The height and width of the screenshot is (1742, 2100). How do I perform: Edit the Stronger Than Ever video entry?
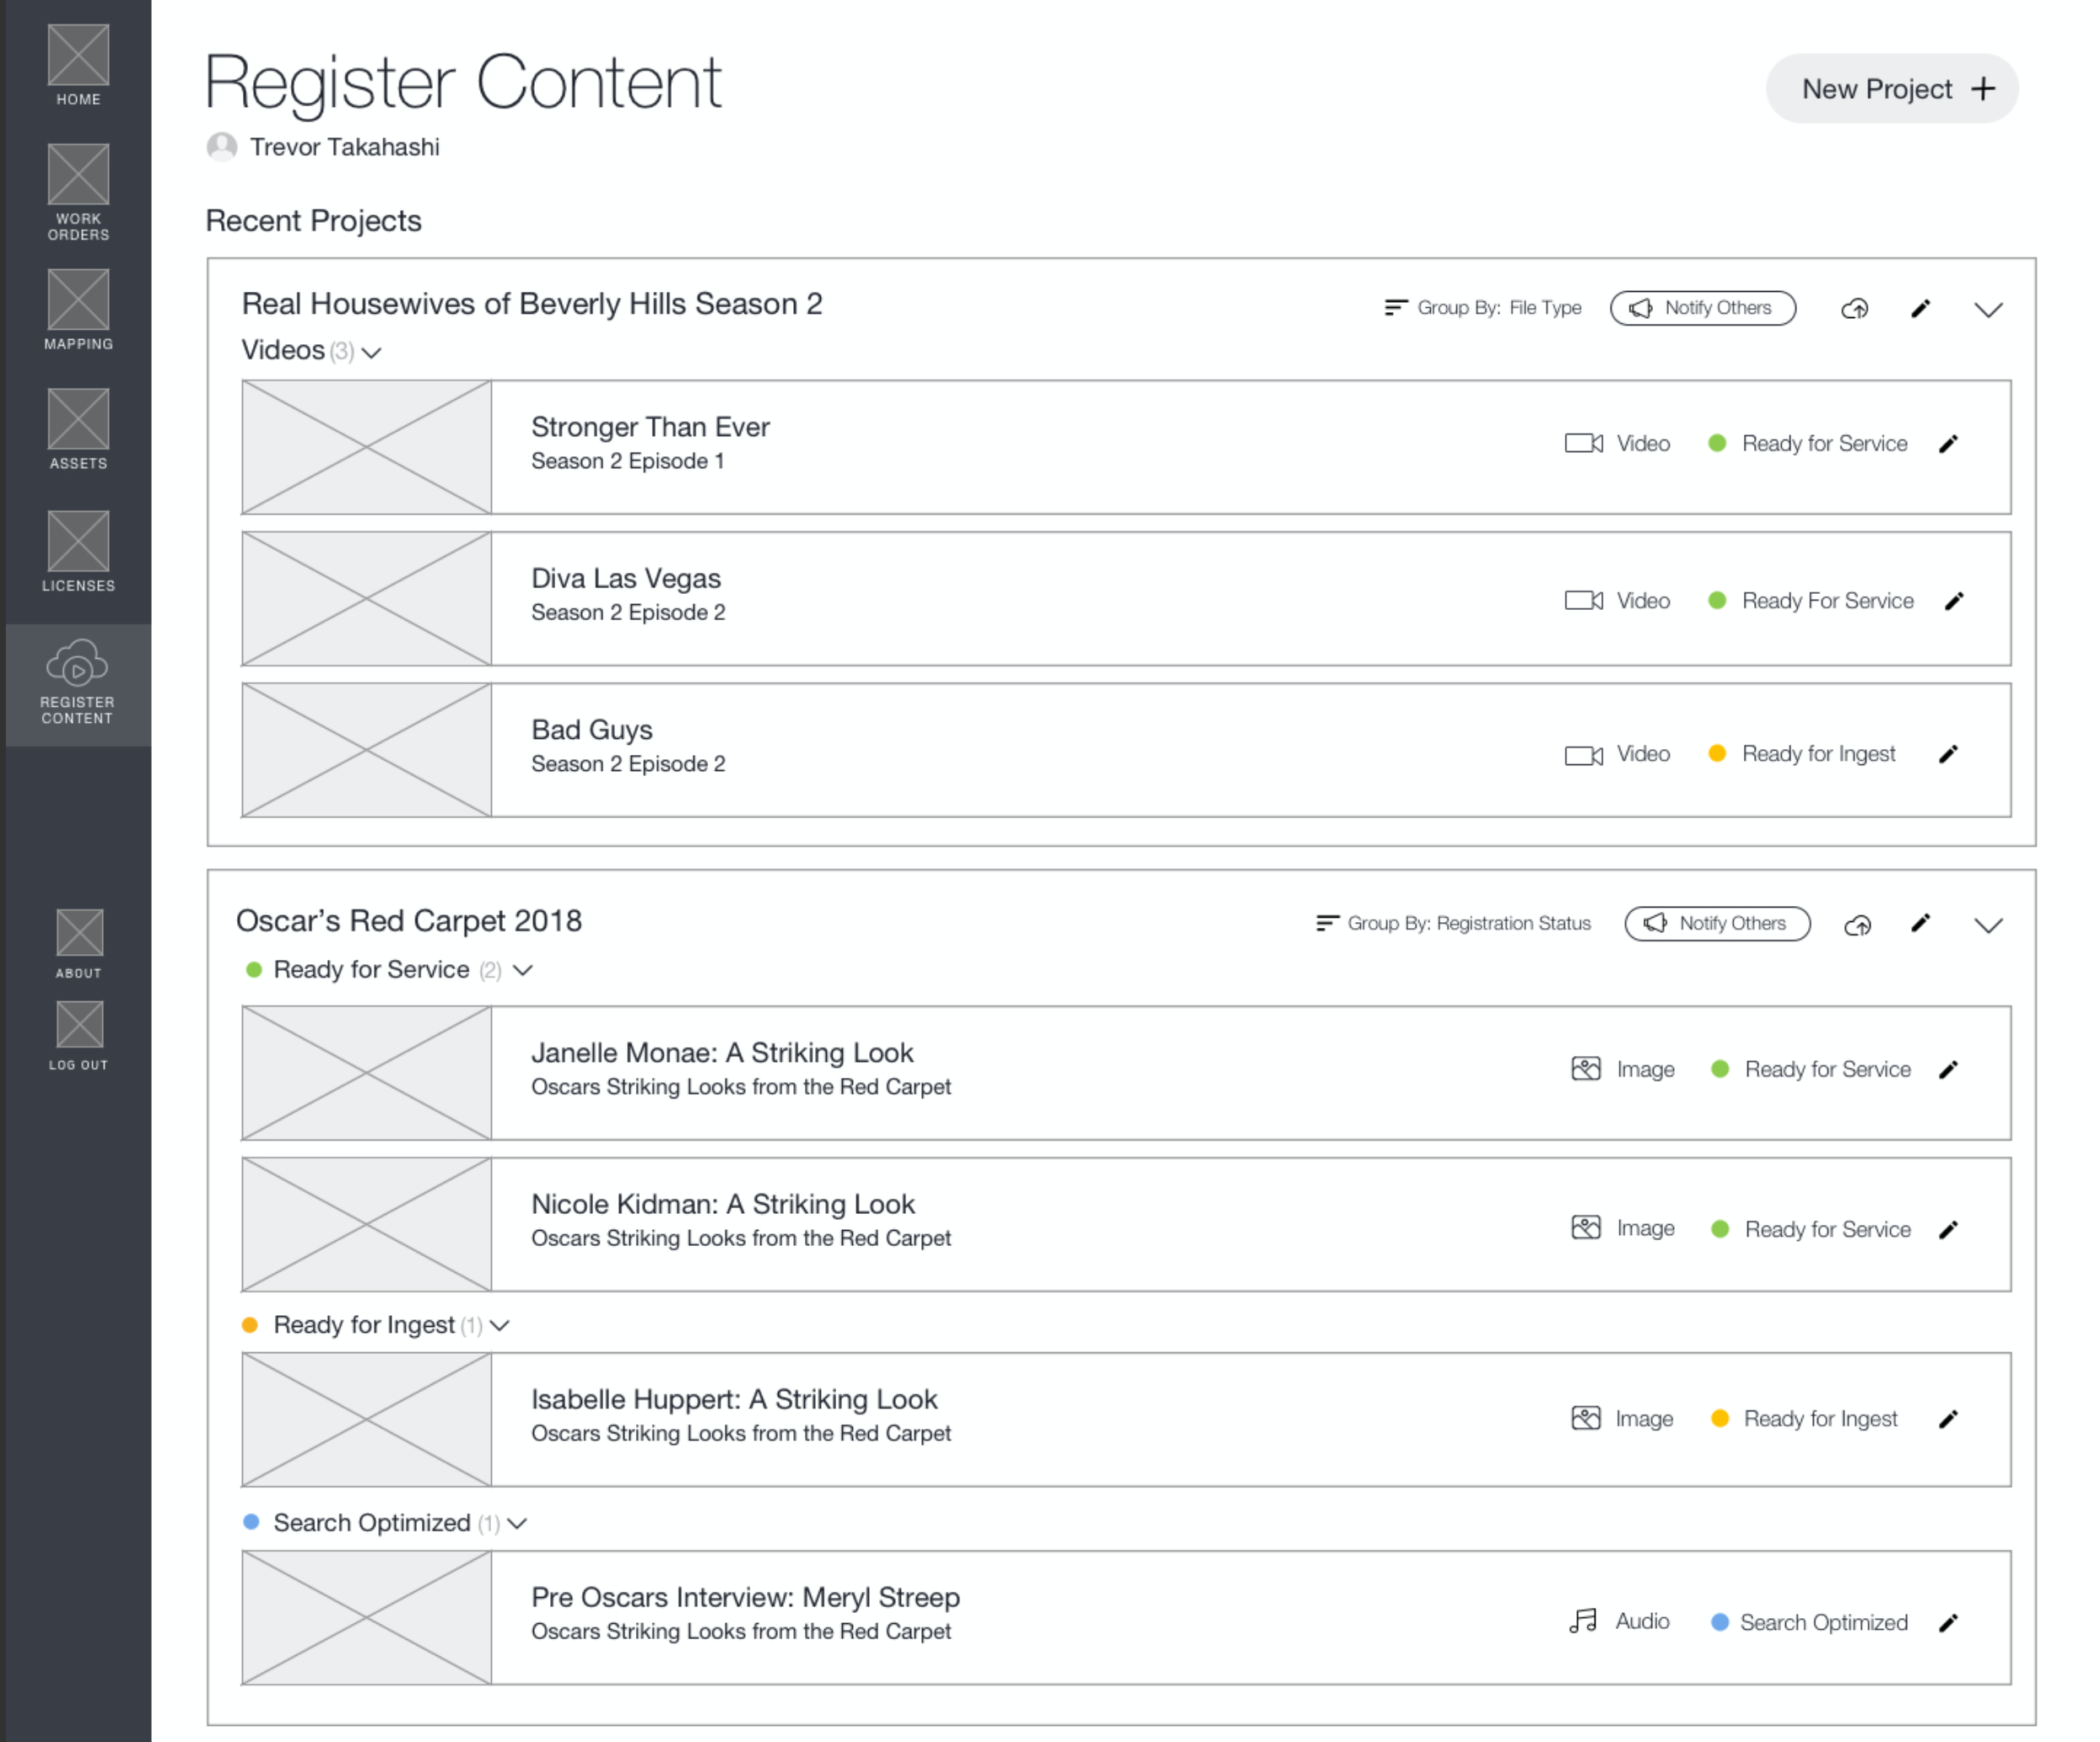coord(1948,444)
